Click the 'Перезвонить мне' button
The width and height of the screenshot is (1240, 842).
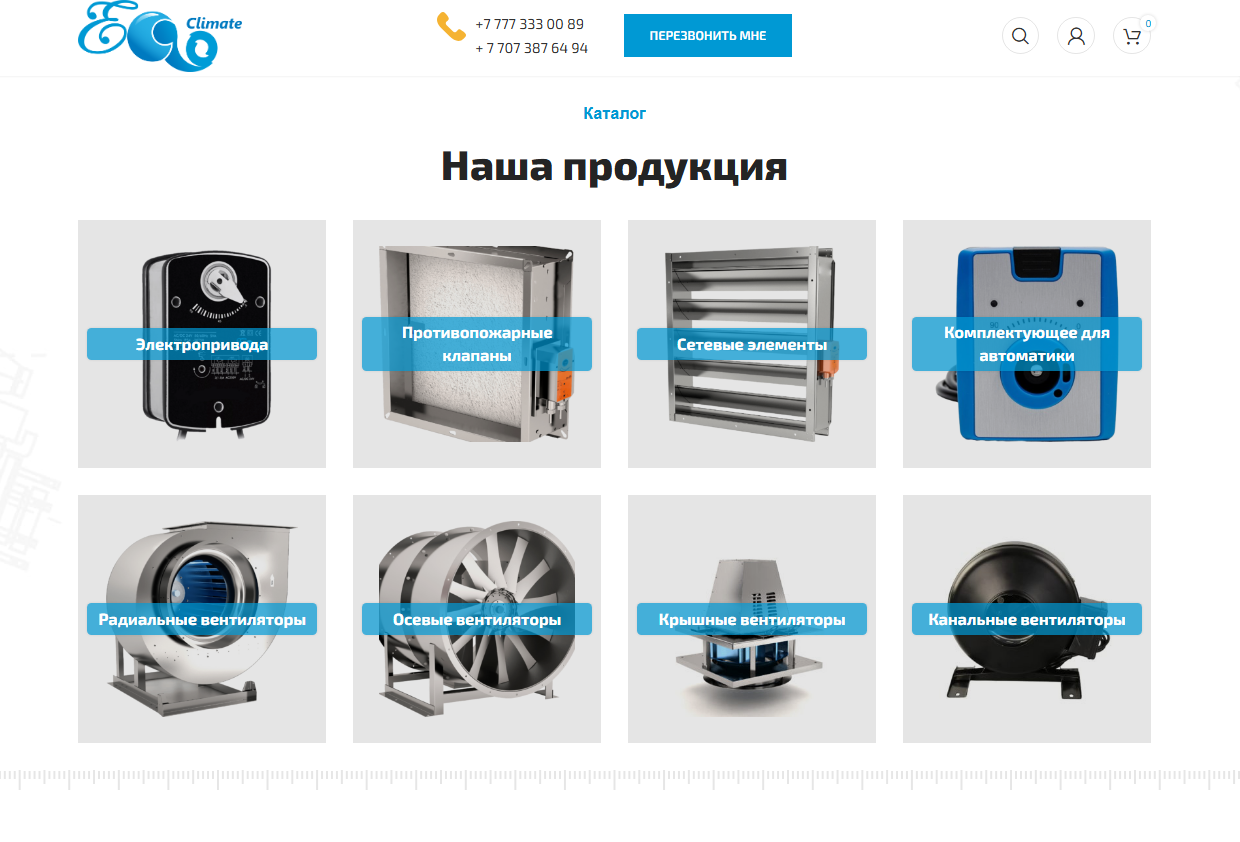click(708, 36)
